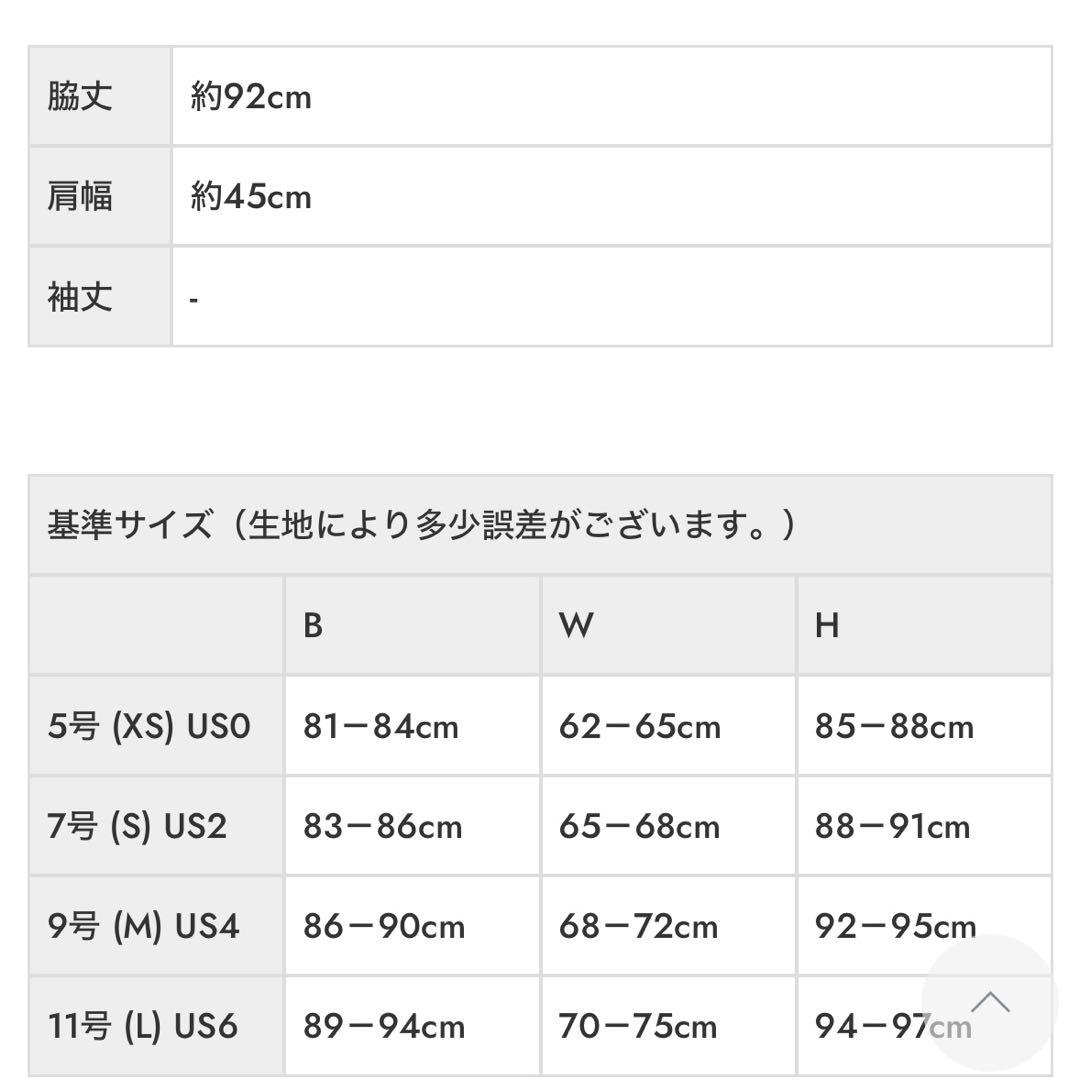This screenshot has width=1080, height=1080.
Task: Click the 70－75cm waist cell
Action: point(638,1026)
